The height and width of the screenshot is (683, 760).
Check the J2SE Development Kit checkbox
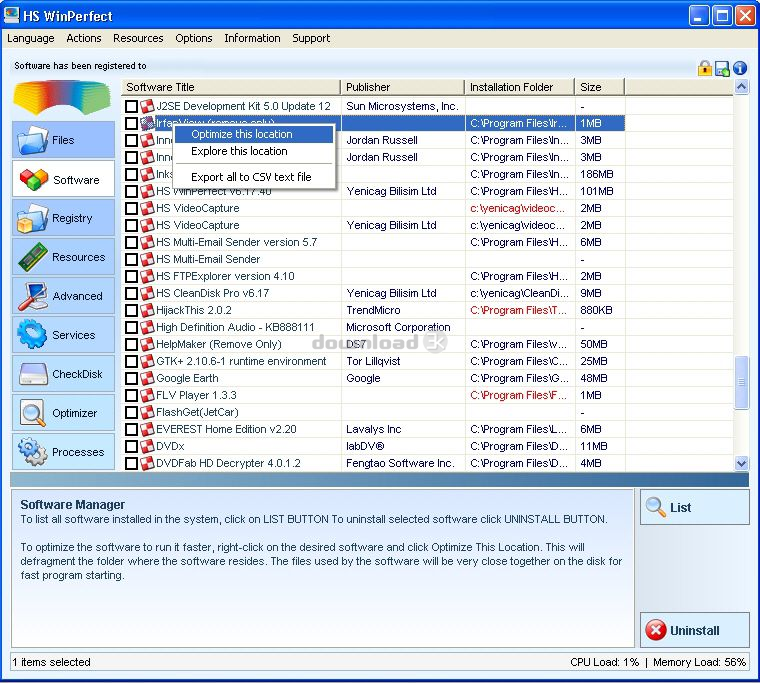coord(131,106)
